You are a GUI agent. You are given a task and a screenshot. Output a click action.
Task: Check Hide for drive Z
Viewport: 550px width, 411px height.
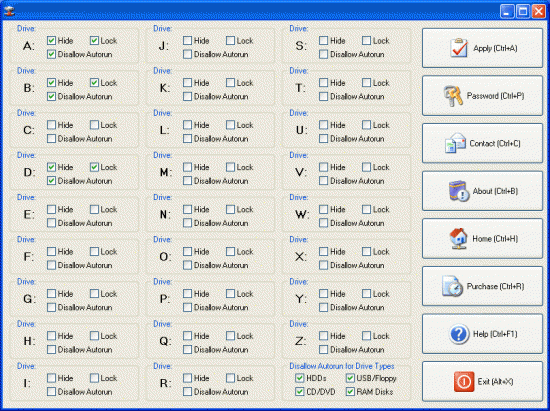(x=323, y=336)
